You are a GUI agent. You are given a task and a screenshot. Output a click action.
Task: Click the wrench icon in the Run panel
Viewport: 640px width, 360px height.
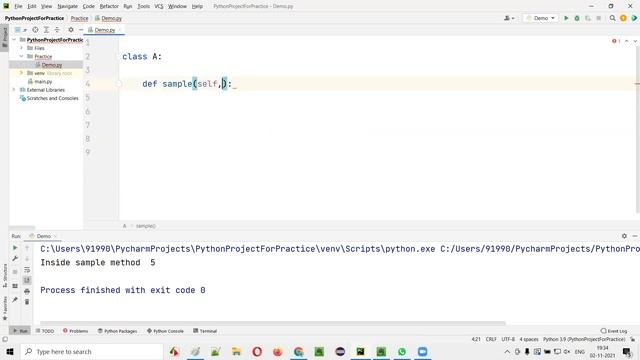tap(15, 258)
